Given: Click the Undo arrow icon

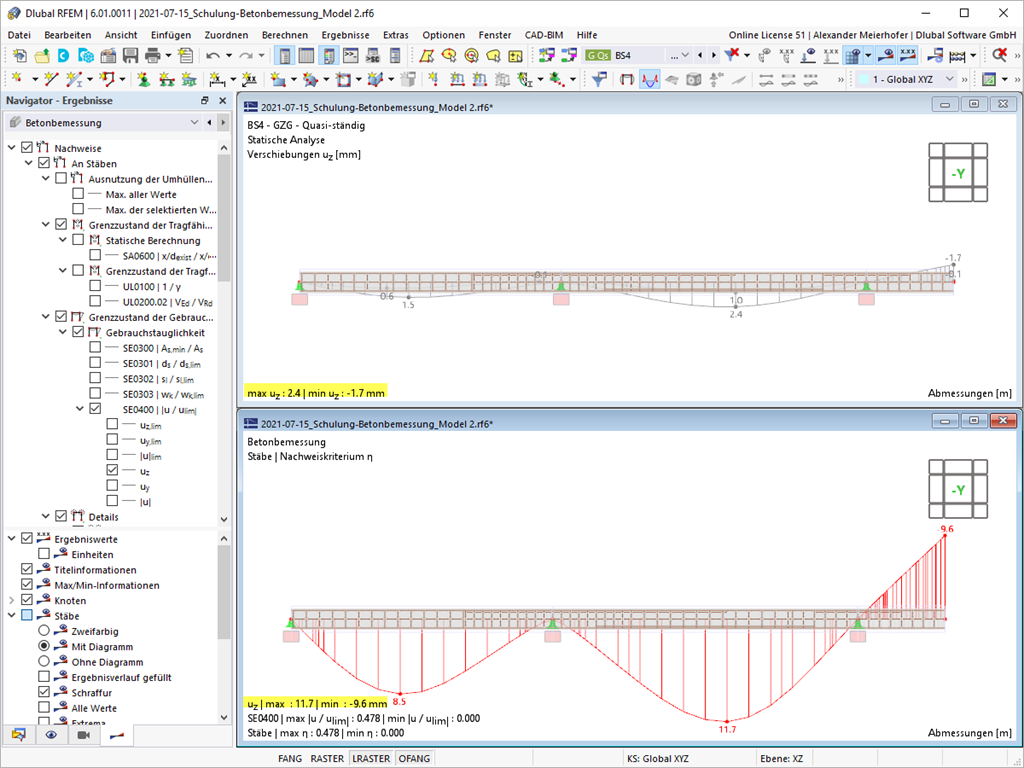Looking at the screenshot, I should pyautogui.click(x=213, y=56).
